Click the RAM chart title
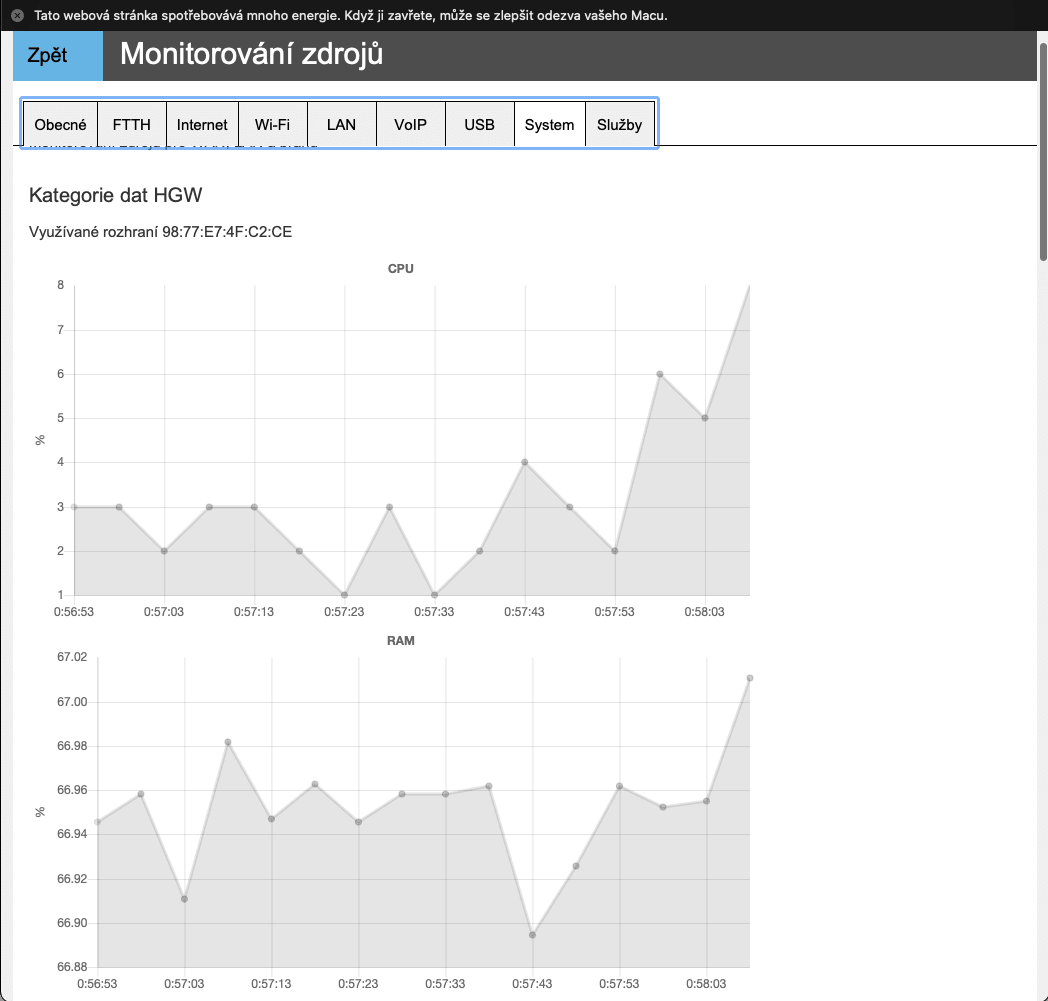 (400, 641)
